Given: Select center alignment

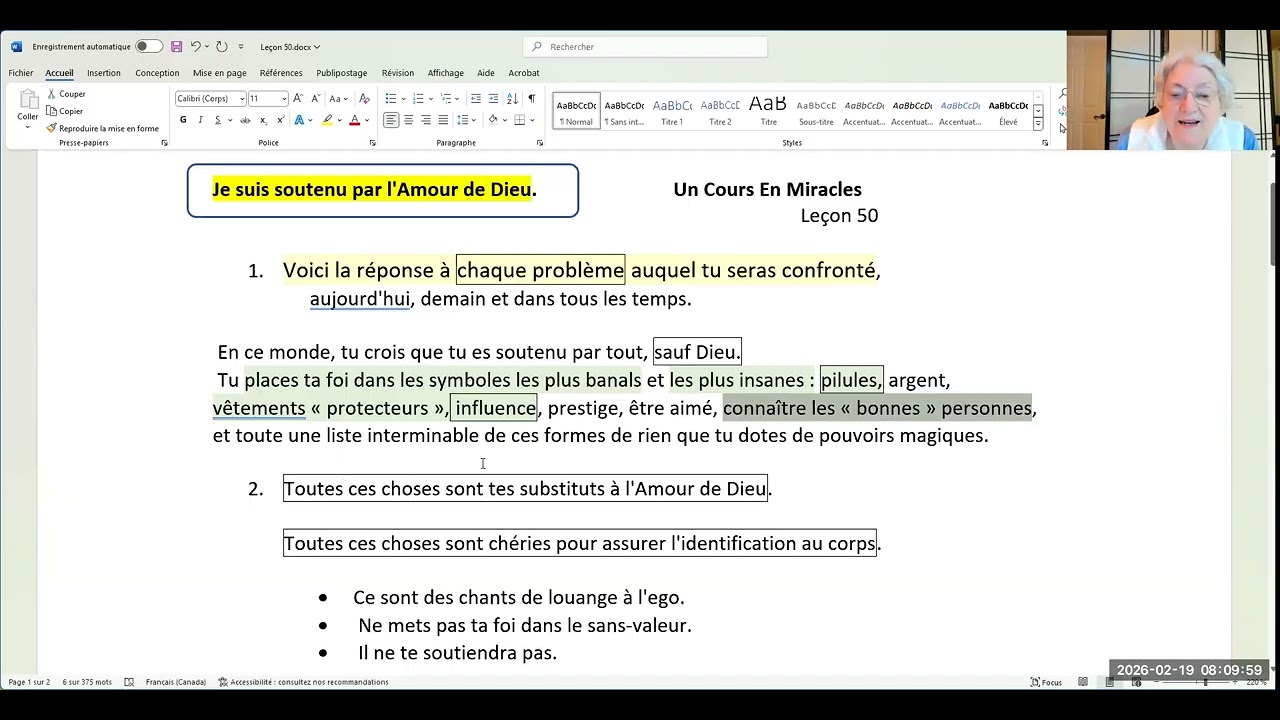Looking at the screenshot, I should (x=408, y=120).
